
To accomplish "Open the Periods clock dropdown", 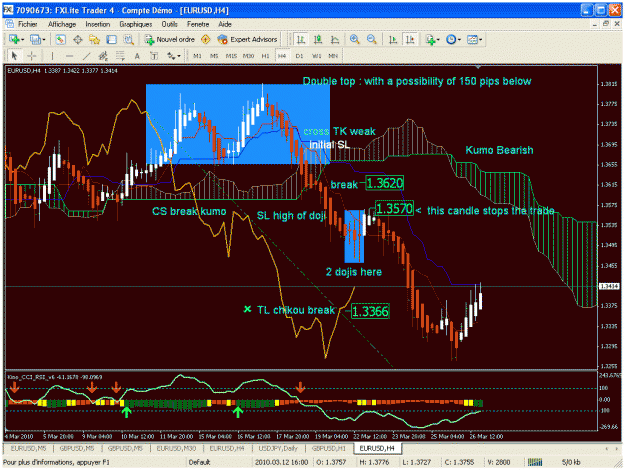I will point(453,39).
